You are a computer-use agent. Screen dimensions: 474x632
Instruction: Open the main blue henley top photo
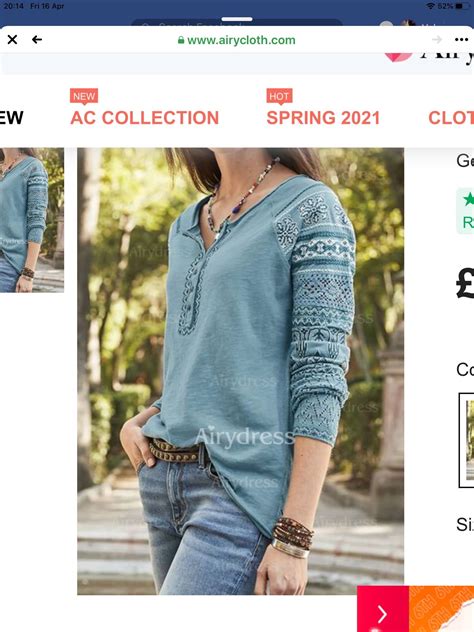click(x=241, y=371)
